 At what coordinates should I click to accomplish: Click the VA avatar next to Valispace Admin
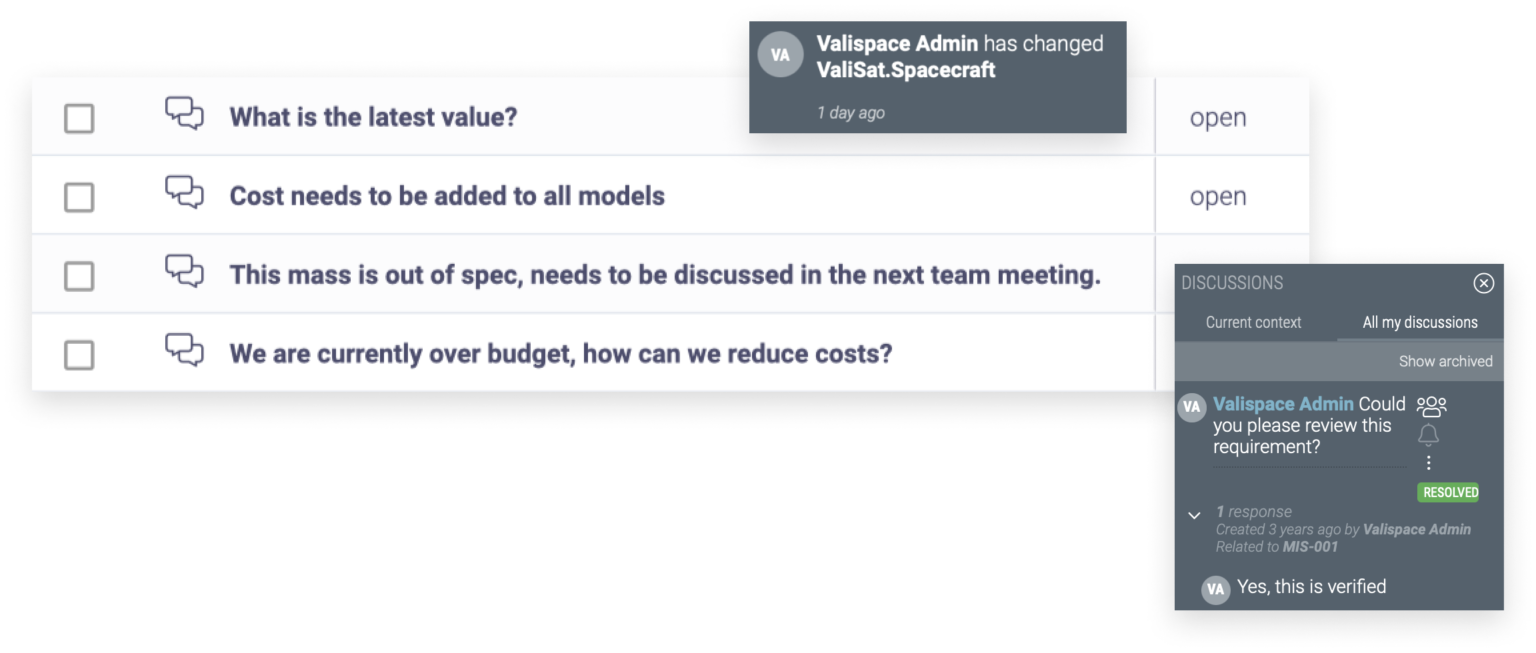(x=1191, y=406)
